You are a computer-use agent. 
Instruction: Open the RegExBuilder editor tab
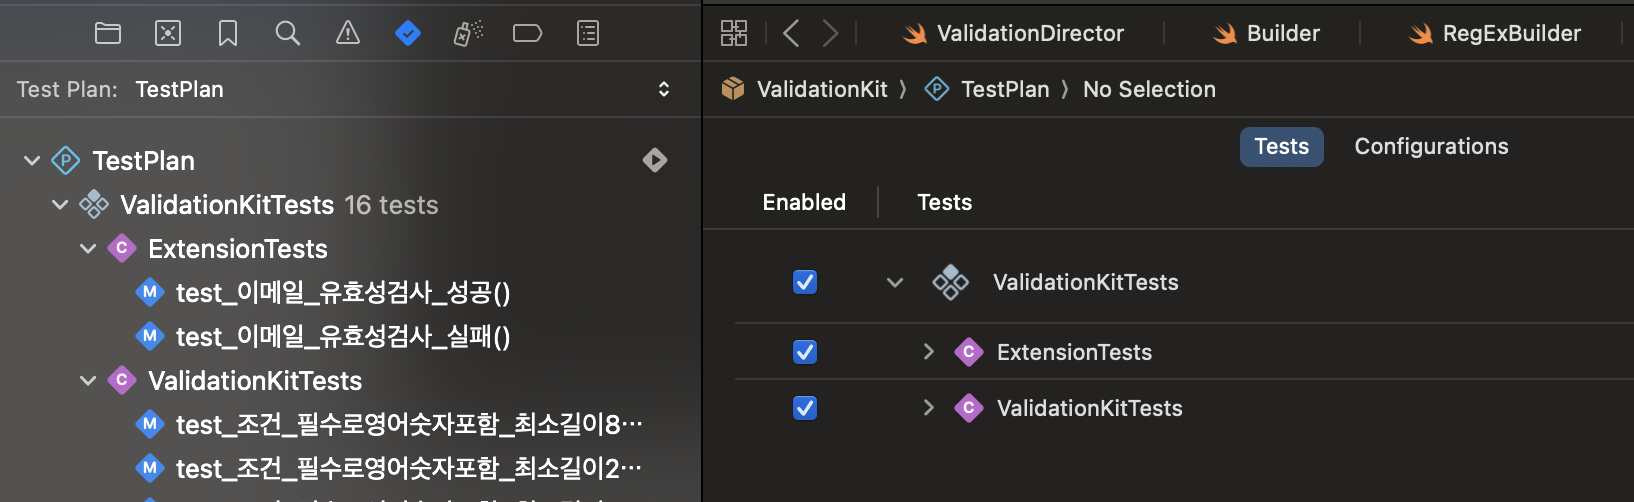(x=1495, y=33)
